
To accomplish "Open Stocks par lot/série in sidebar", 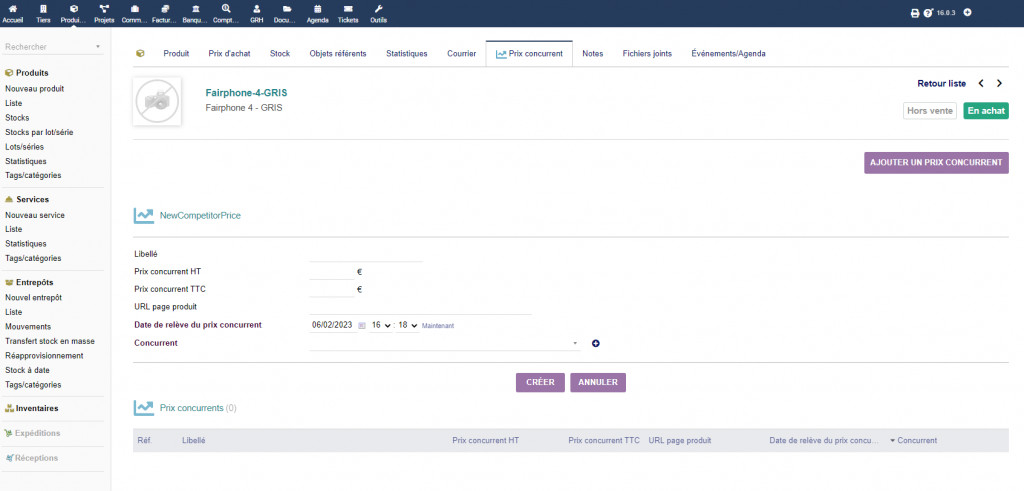I will tap(39, 132).
